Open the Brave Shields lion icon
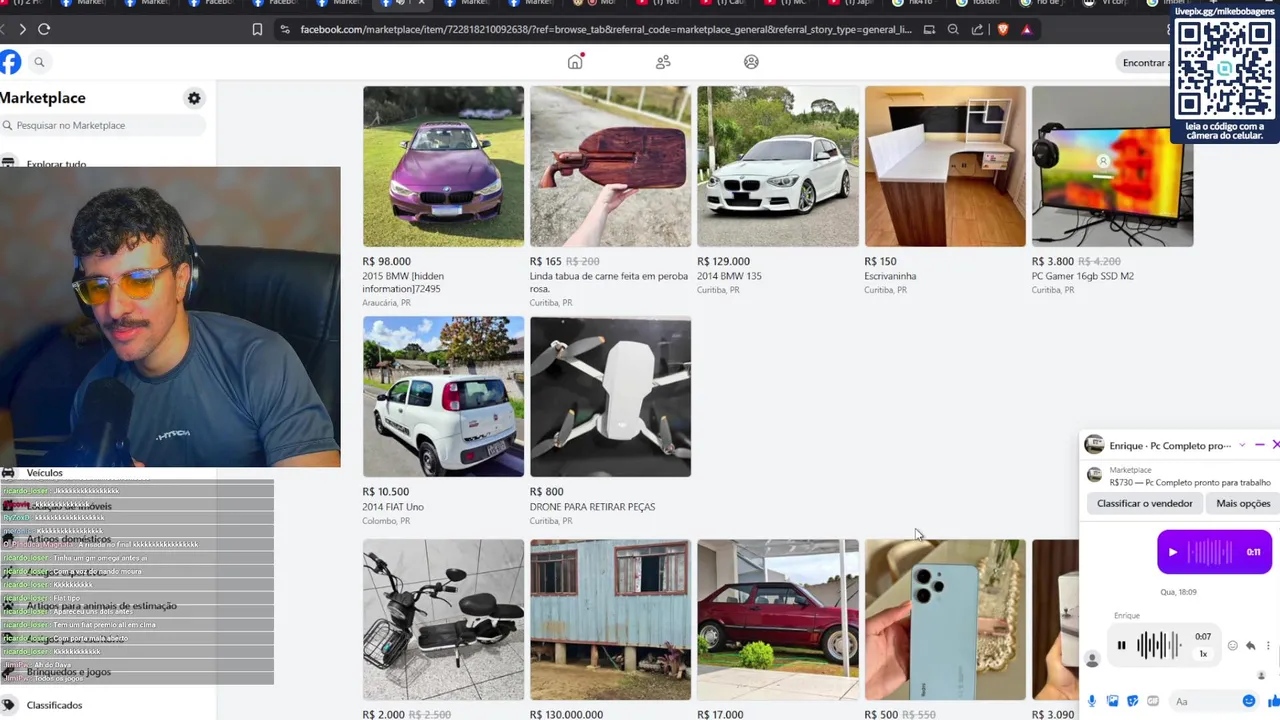 [x=1003, y=29]
